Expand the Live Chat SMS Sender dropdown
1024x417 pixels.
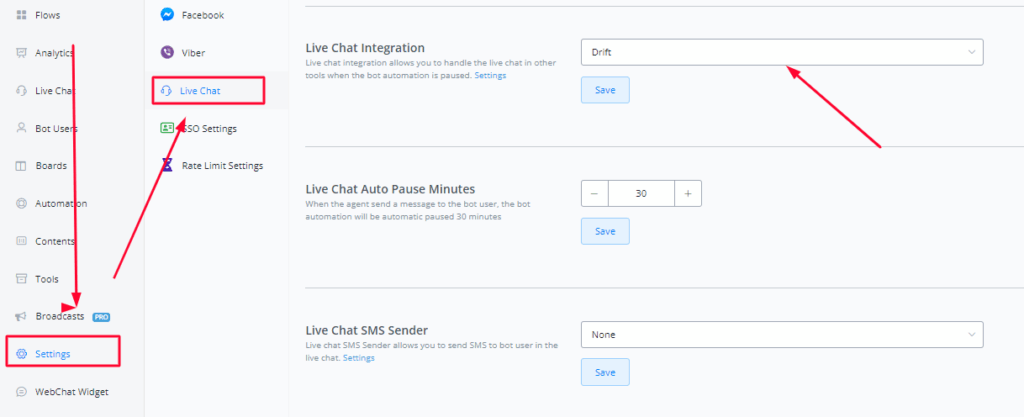(x=781, y=334)
